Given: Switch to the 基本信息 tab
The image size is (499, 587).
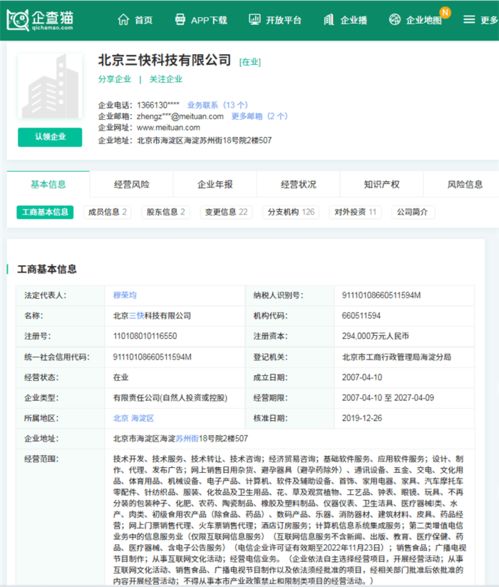Looking at the screenshot, I should (48, 184).
